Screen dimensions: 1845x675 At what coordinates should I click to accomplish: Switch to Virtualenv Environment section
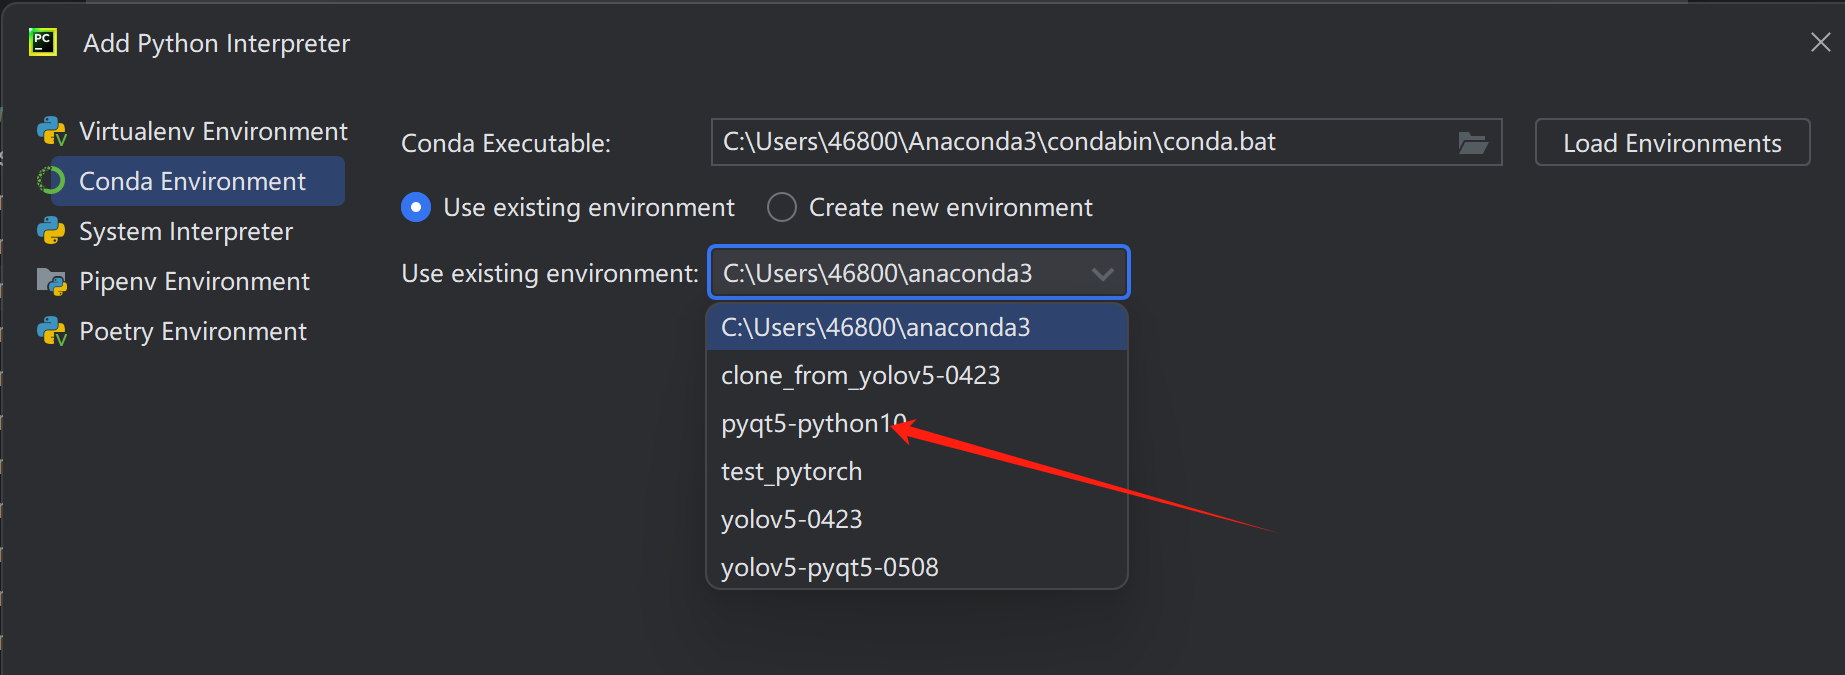(x=212, y=131)
